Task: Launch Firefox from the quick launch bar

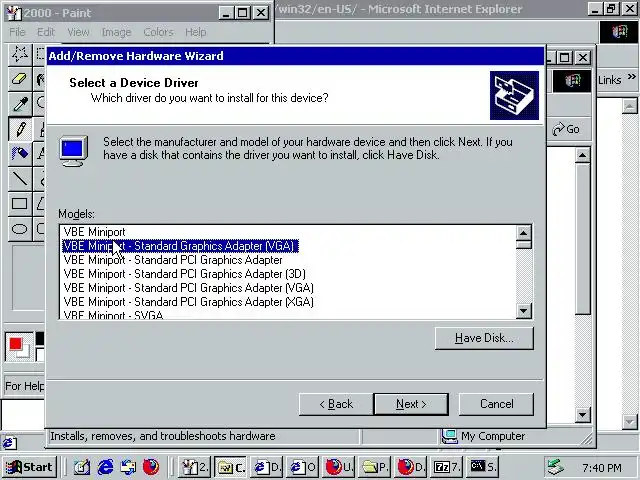Action: (151, 467)
